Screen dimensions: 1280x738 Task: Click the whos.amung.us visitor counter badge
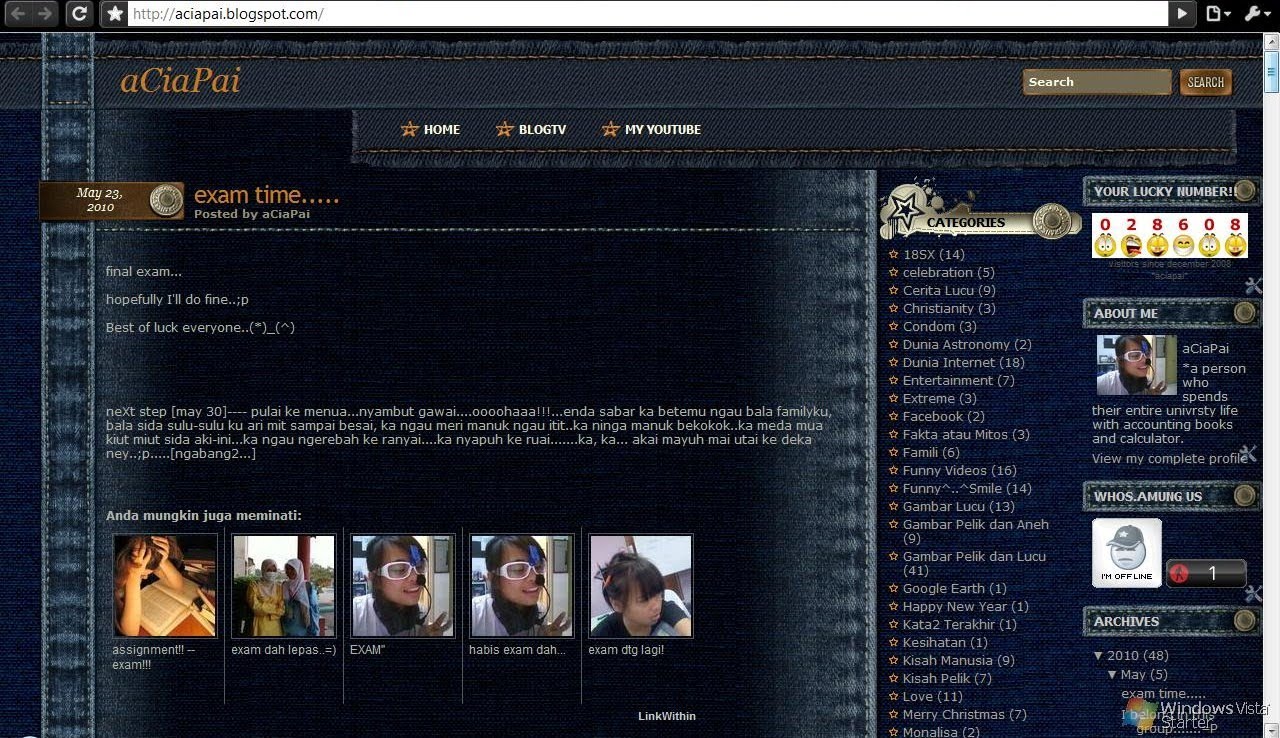(1206, 573)
